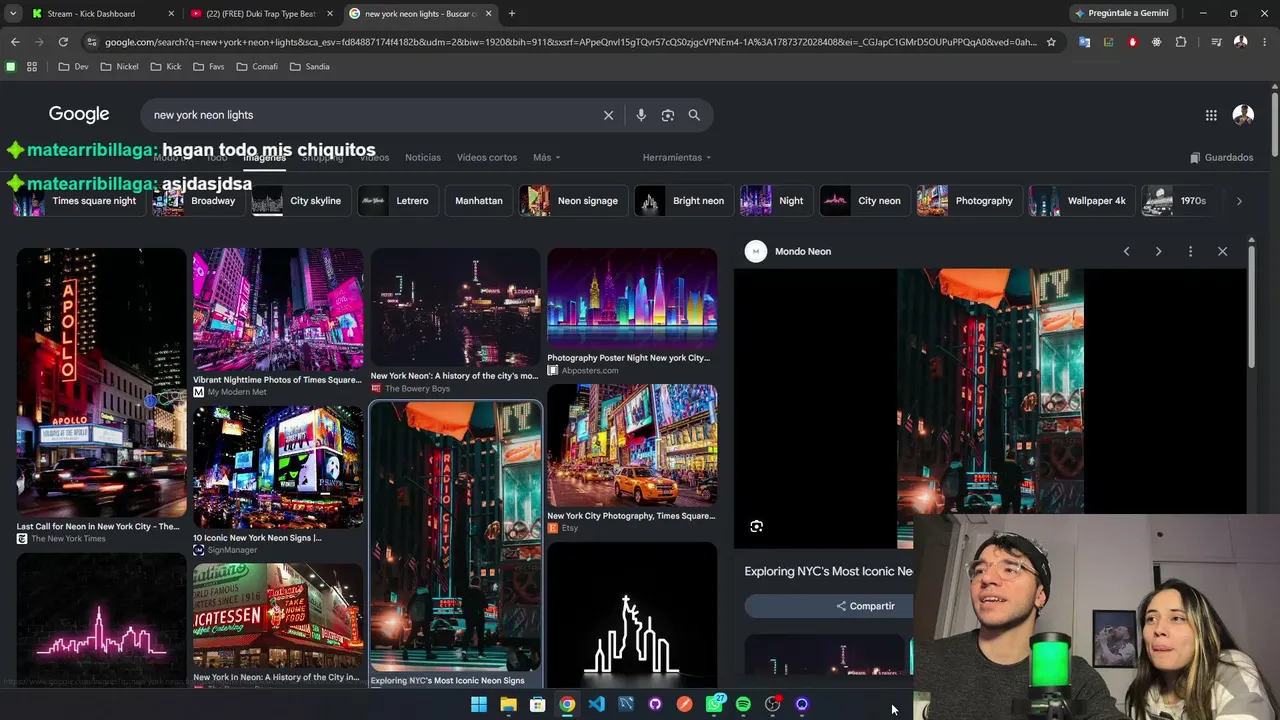Open a new browser tab
This screenshot has width=1280, height=720.
click(512, 14)
